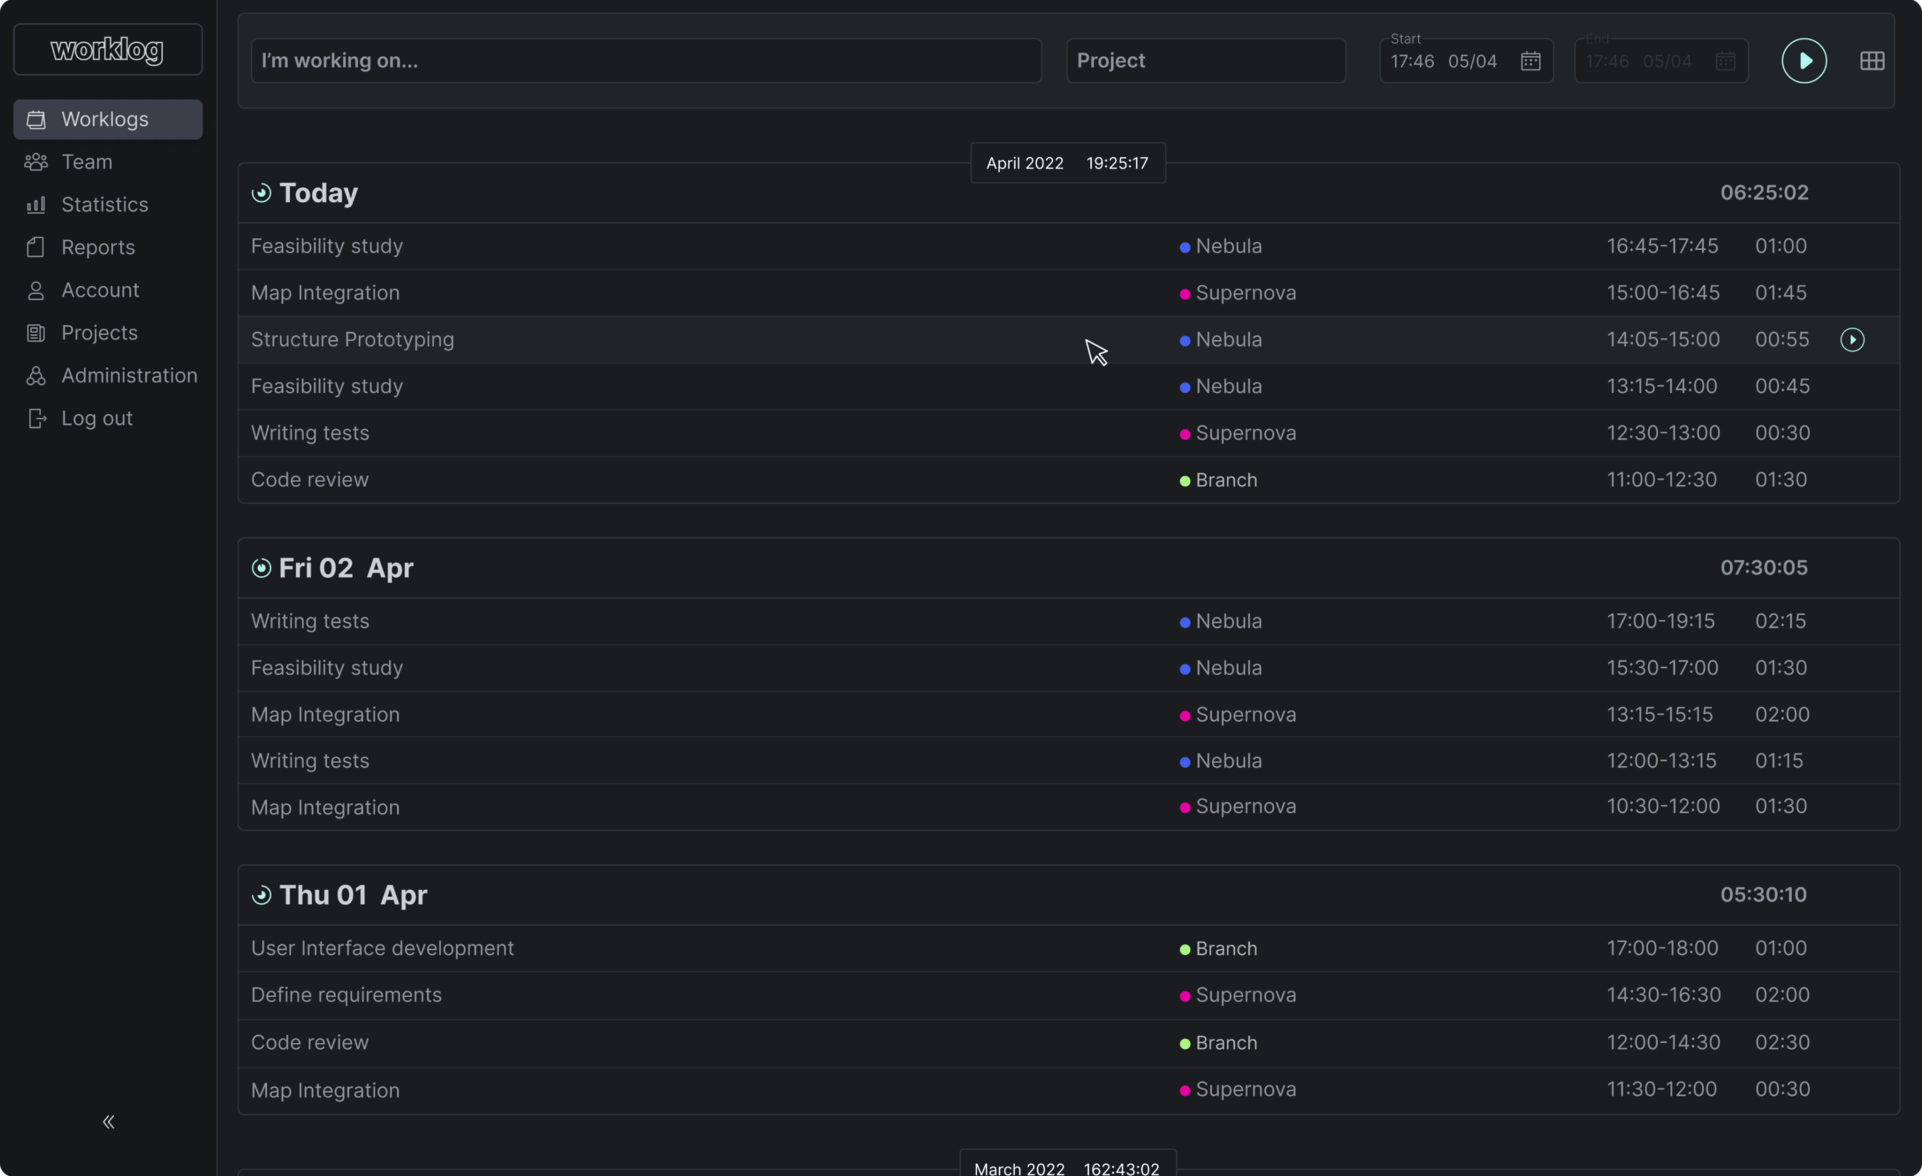The height and width of the screenshot is (1176, 1922).
Task: Open Administration via the wrench icon
Action: [36, 375]
